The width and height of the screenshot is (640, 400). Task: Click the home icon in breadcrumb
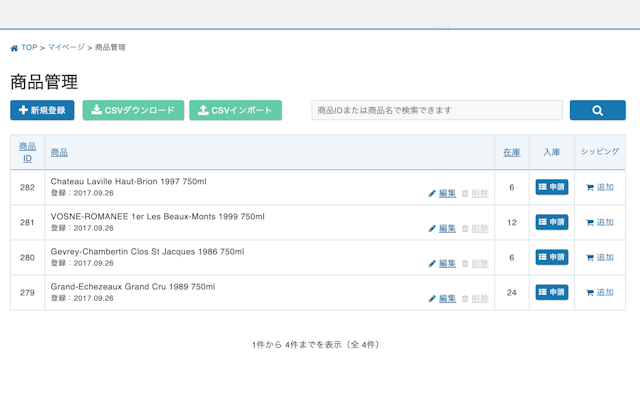(14, 48)
